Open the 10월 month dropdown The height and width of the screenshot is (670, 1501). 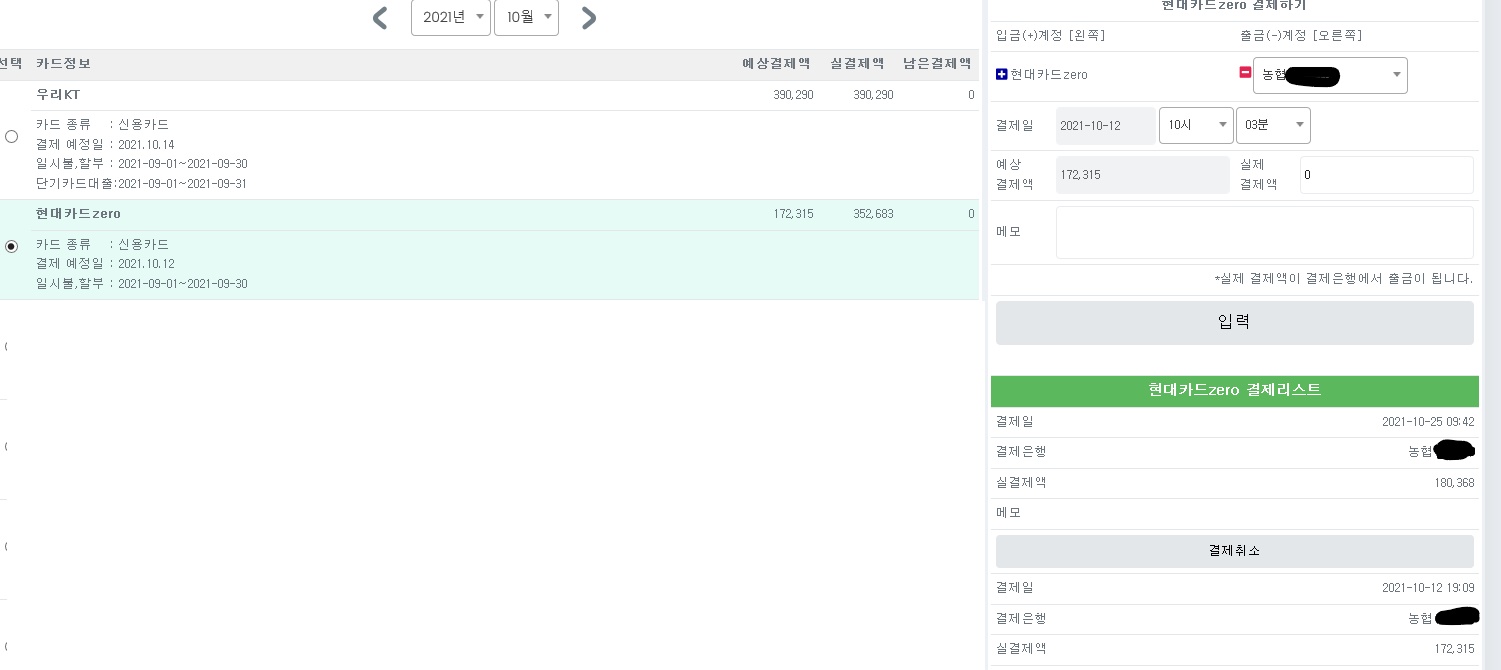point(526,17)
